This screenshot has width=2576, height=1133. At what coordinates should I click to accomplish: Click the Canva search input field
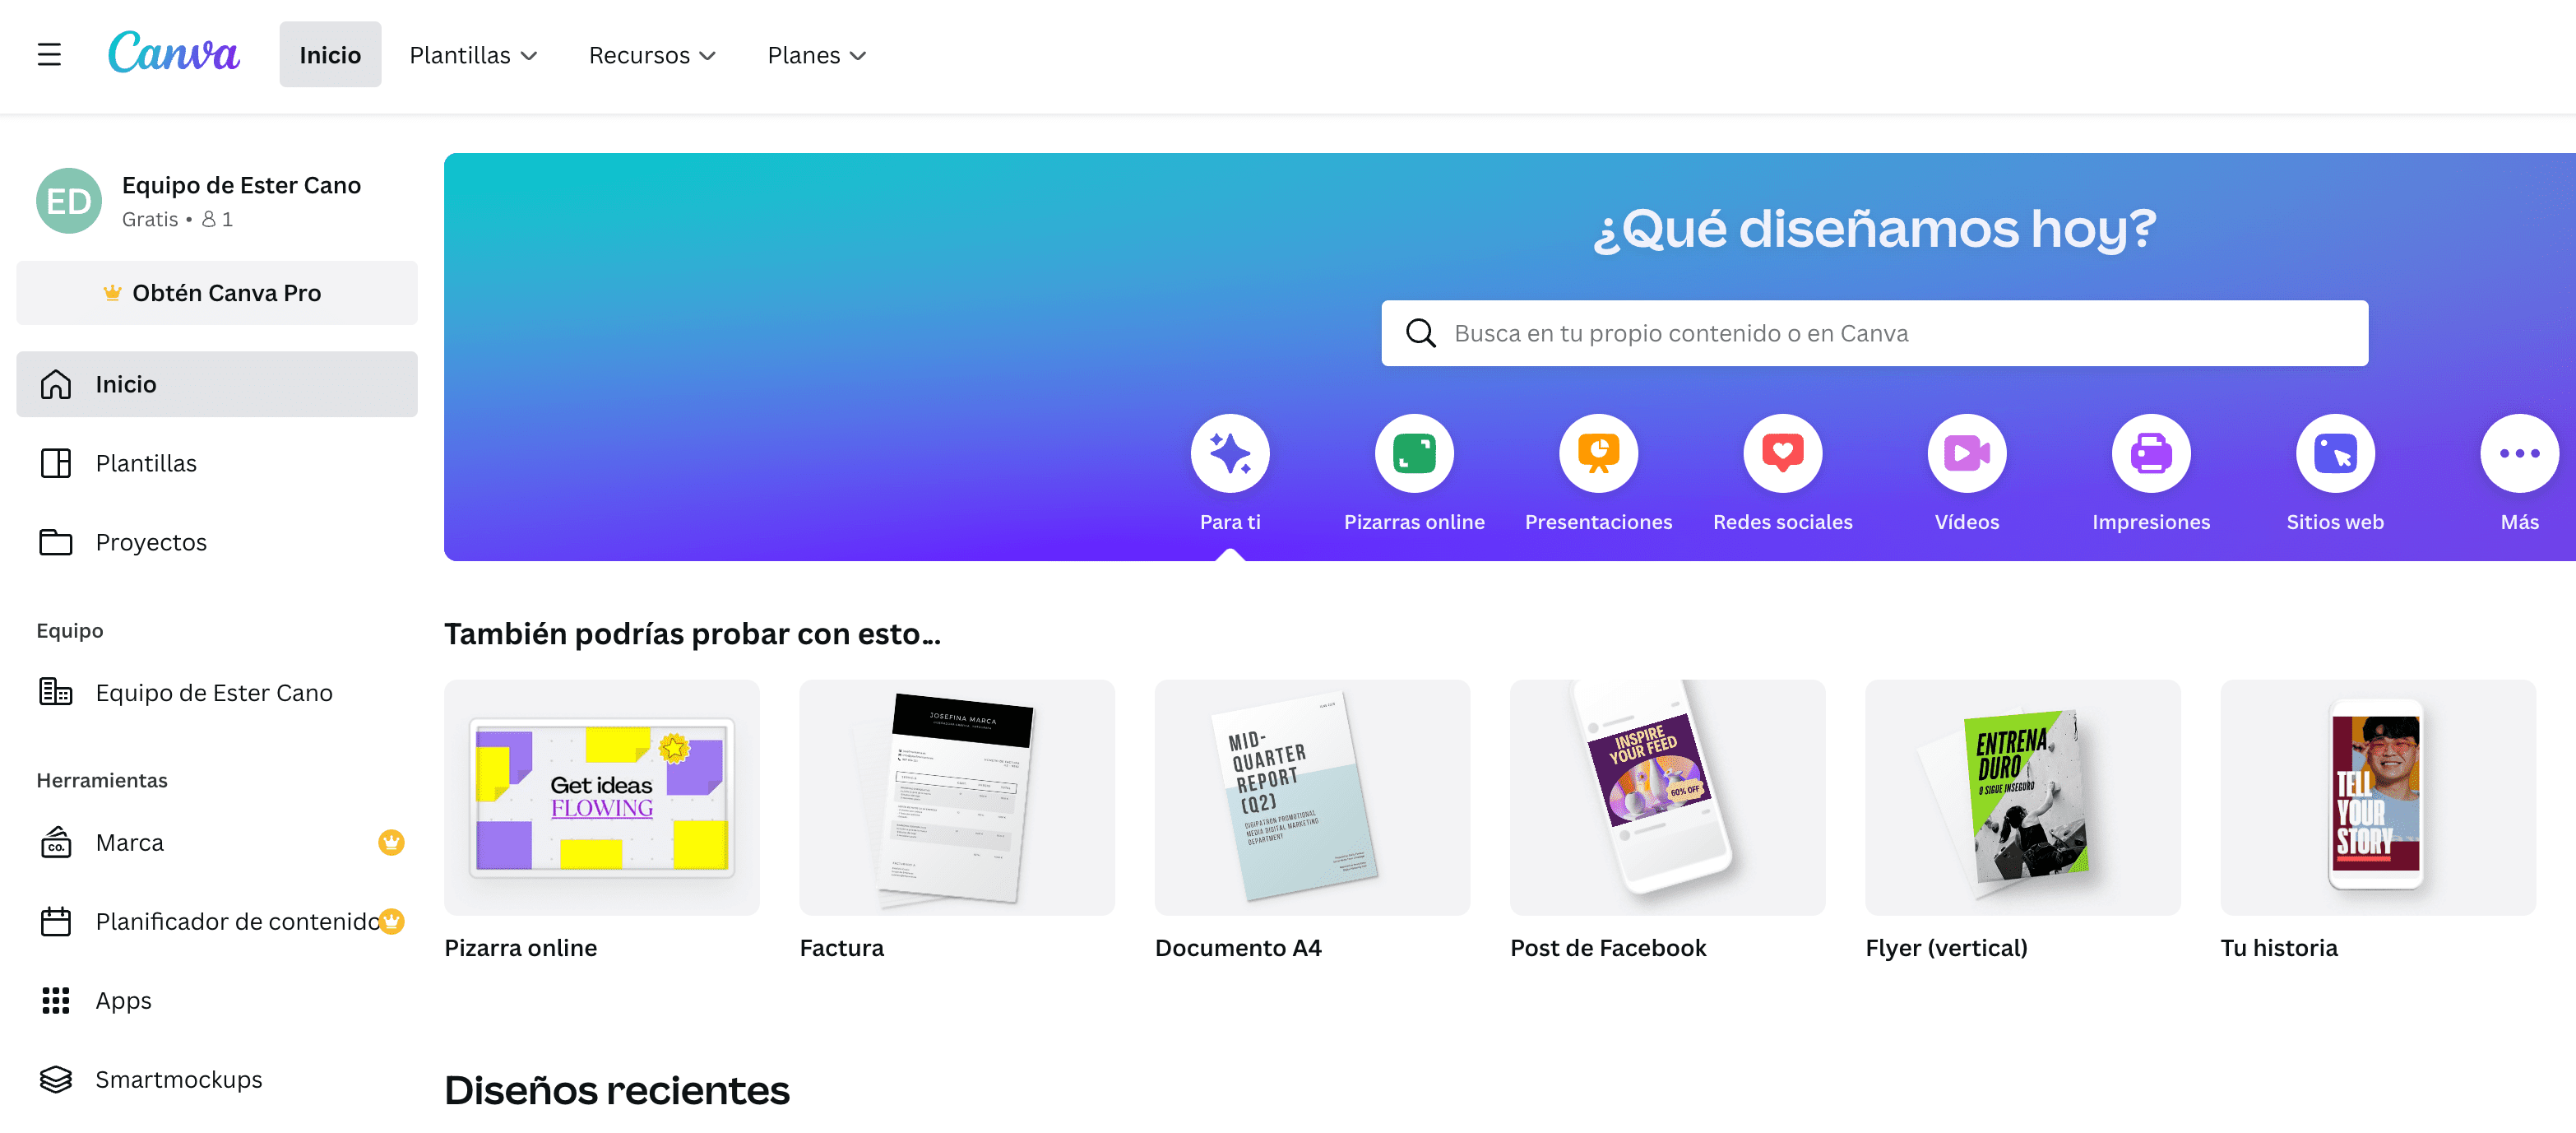click(x=1873, y=333)
